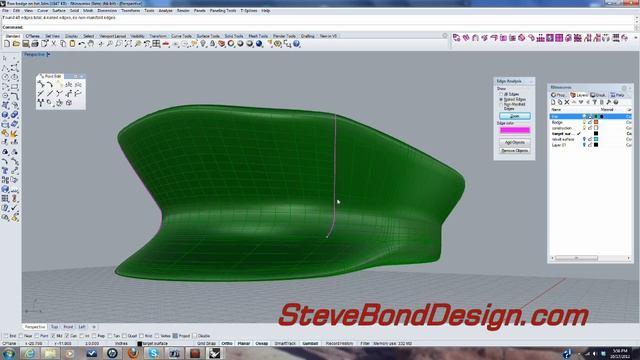
Task: Click the Remove Objects button
Action: coord(515,151)
